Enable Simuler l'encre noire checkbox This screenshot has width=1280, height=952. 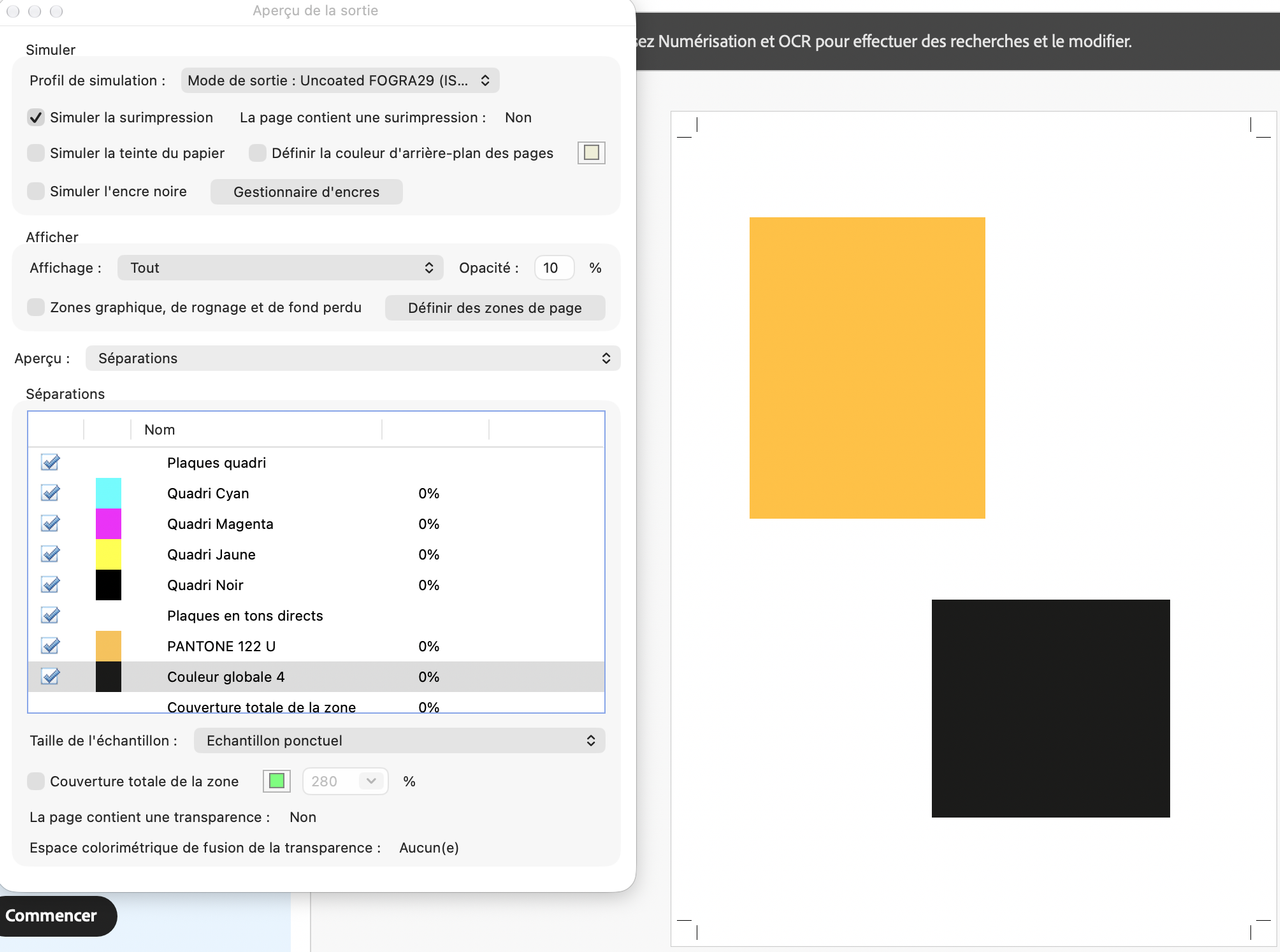point(36,191)
